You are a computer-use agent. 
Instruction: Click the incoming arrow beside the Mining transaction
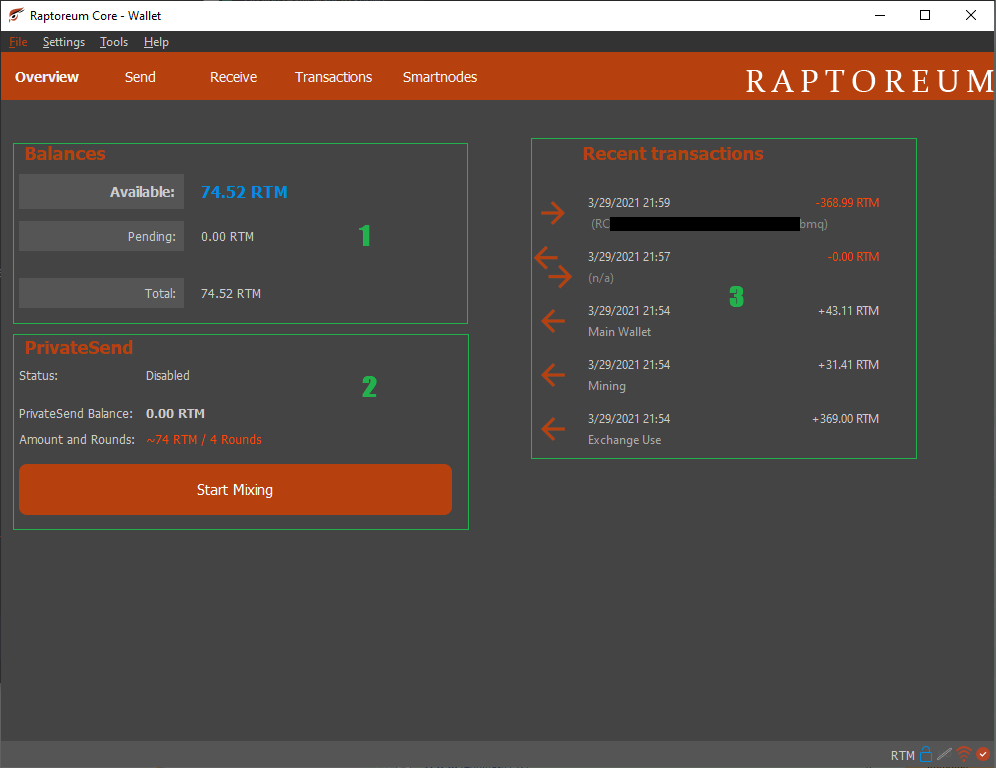coord(553,375)
